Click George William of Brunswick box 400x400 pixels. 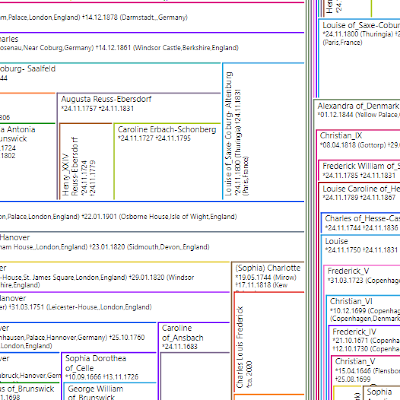tap(110, 392)
